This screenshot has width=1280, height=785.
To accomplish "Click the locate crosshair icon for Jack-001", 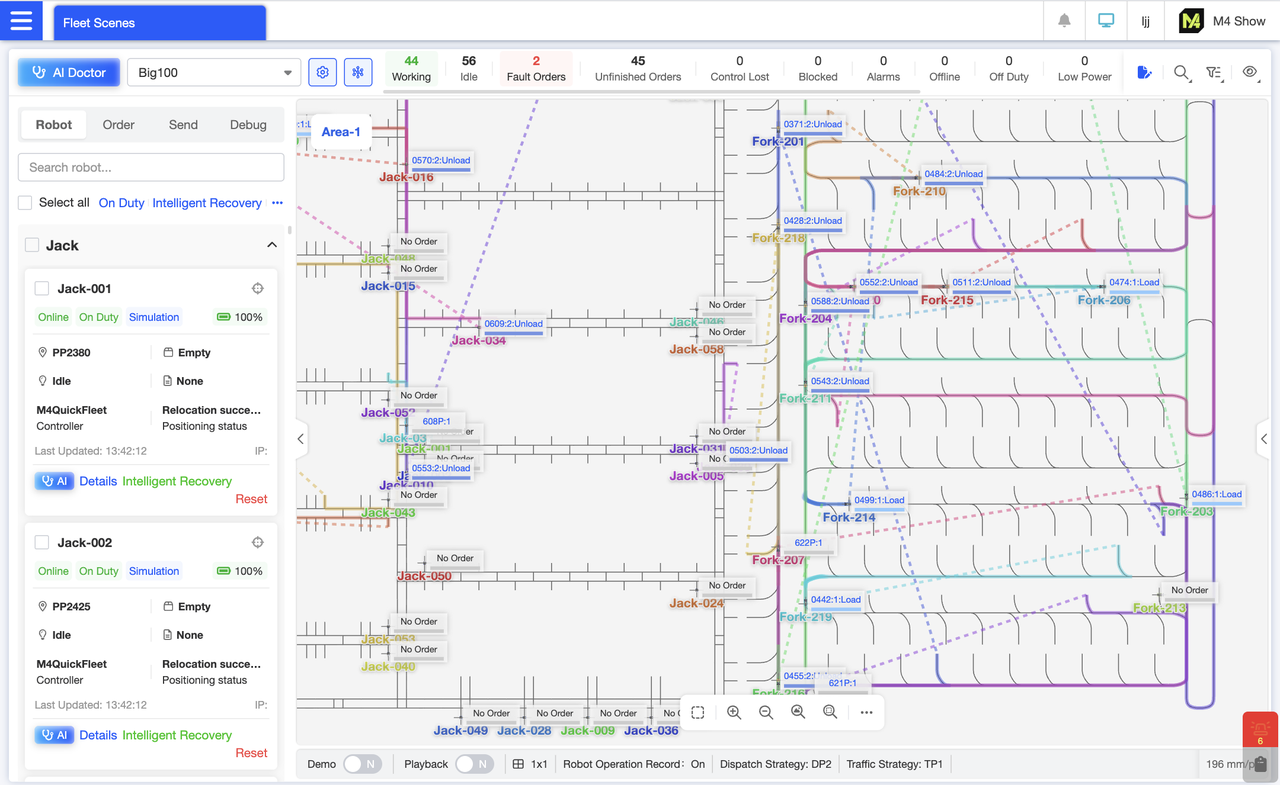I will click(x=257, y=288).
